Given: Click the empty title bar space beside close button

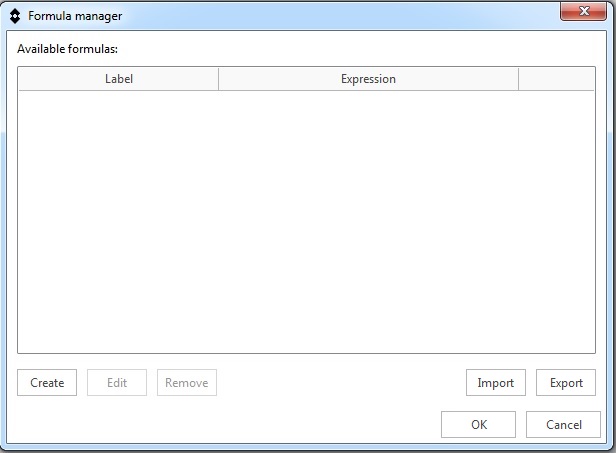Looking at the screenshot, I should coord(400,16).
